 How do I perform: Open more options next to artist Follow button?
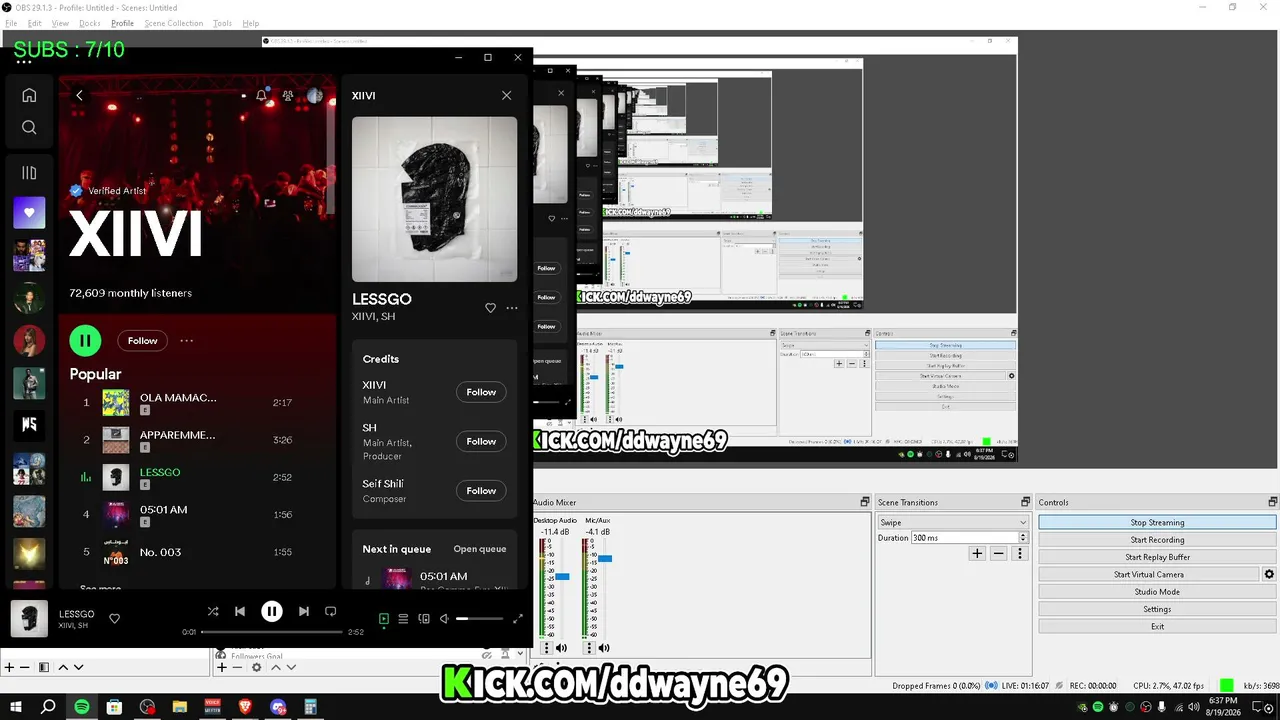(x=186, y=341)
